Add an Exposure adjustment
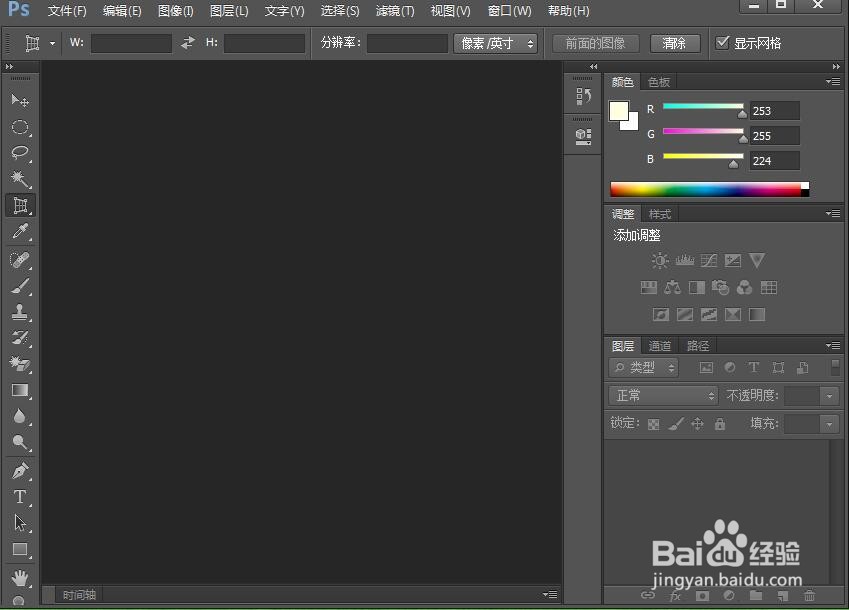Image resolution: width=849 pixels, height=610 pixels. click(733, 261)
